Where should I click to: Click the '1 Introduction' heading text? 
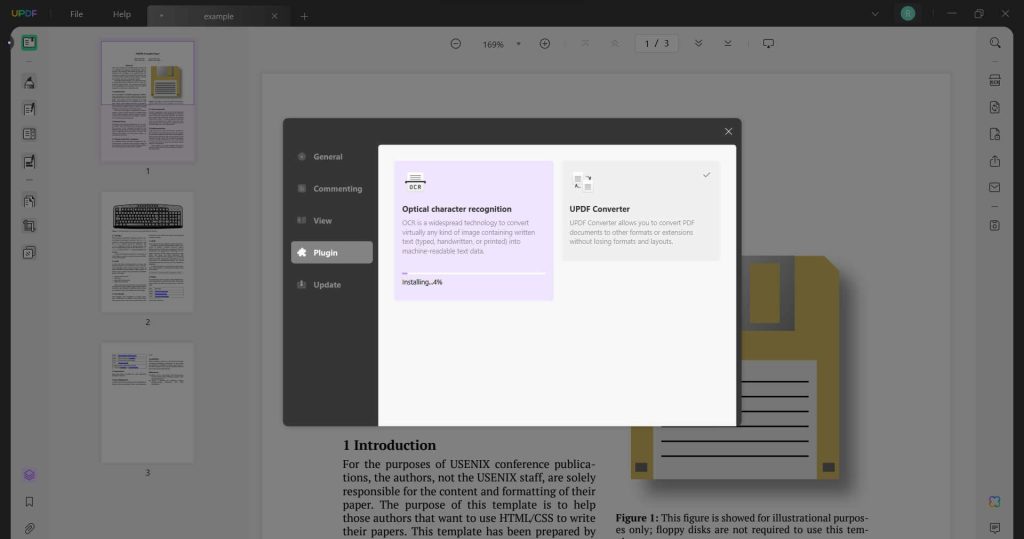pos(389,446)
